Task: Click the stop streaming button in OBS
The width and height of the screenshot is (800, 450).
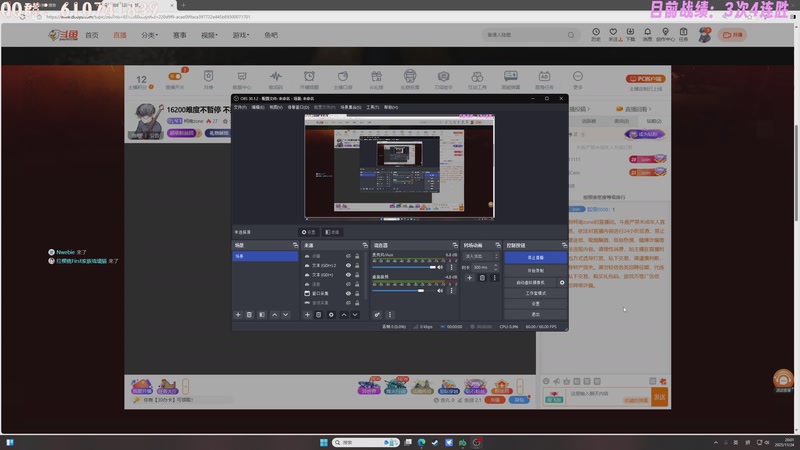Action: coord(535,258)
